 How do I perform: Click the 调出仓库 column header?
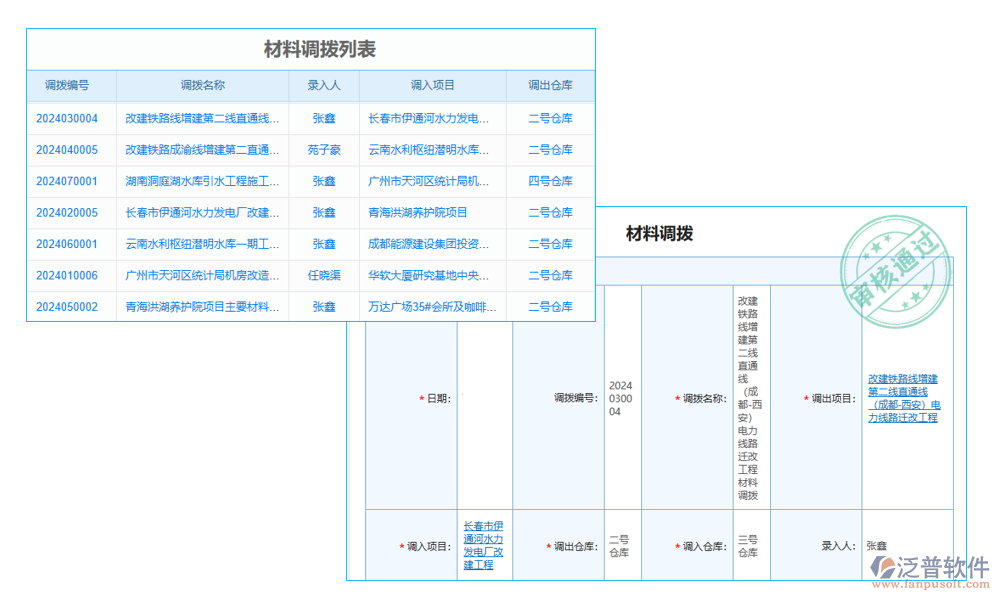(x=548, y=86)
